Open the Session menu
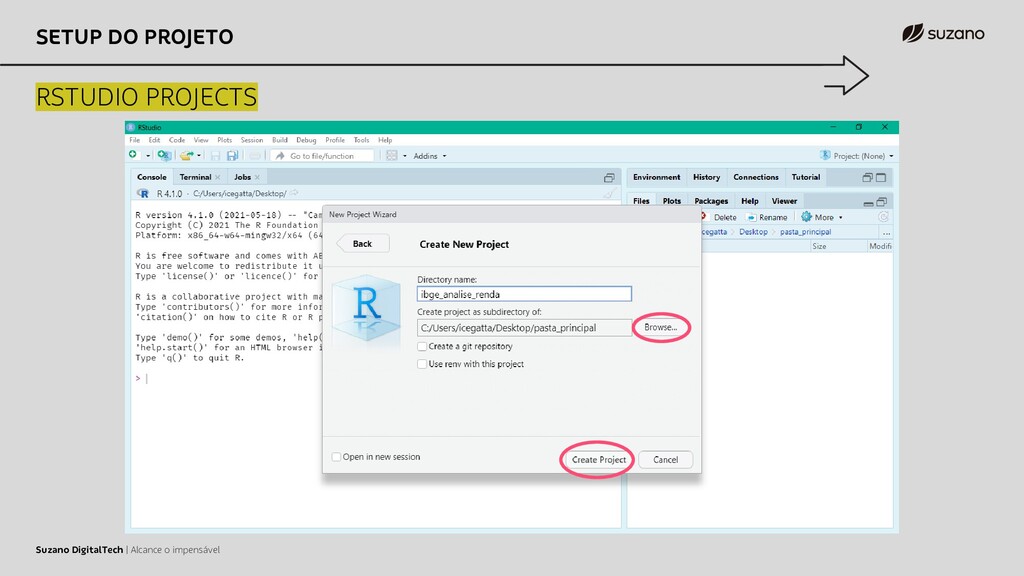Image resolution: width=1024 pixels, height=576 pixels. click(x=251, y=140)
